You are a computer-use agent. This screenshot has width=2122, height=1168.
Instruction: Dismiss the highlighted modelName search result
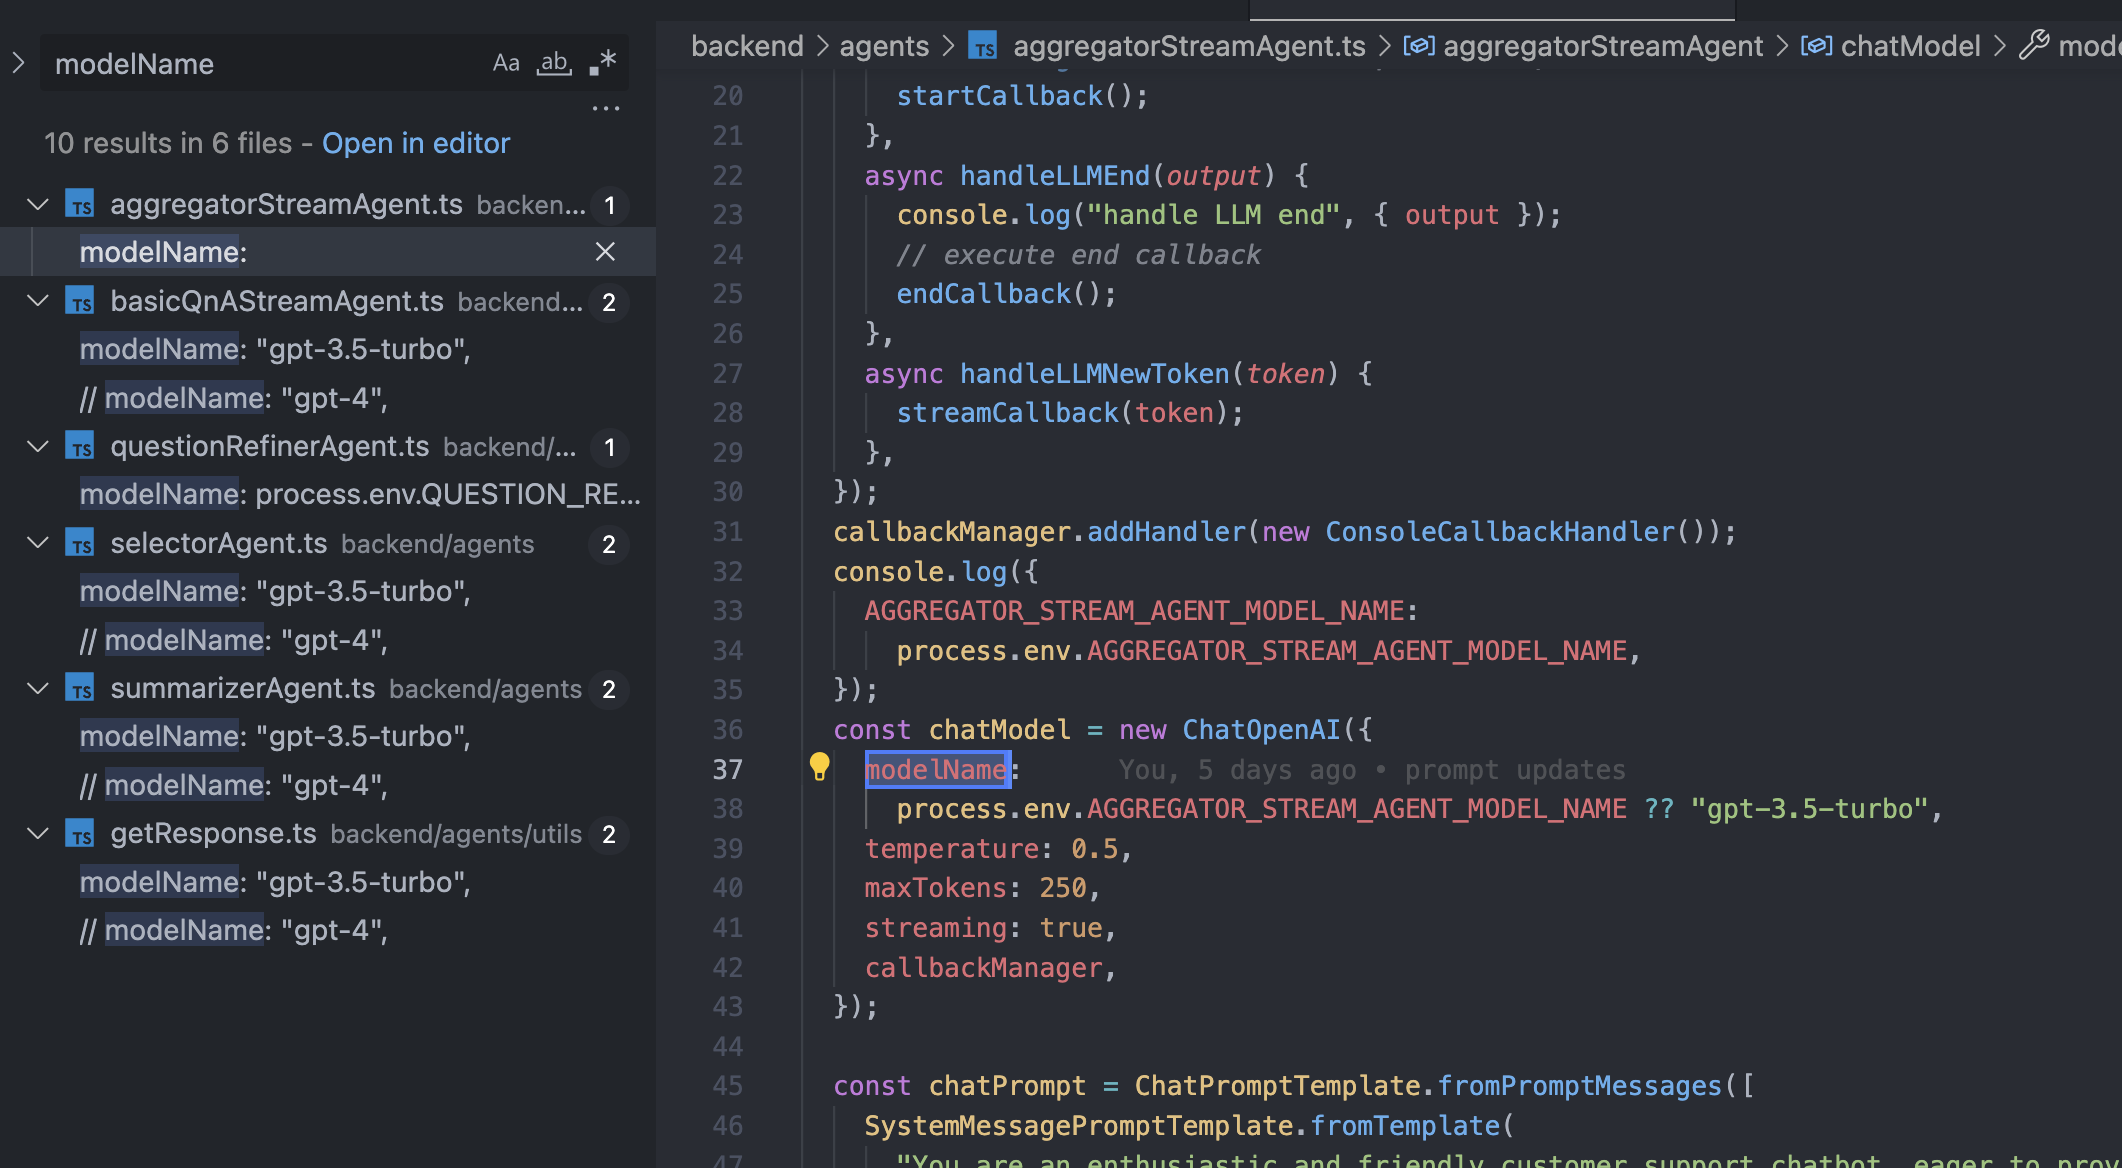(x=605, y=252)
